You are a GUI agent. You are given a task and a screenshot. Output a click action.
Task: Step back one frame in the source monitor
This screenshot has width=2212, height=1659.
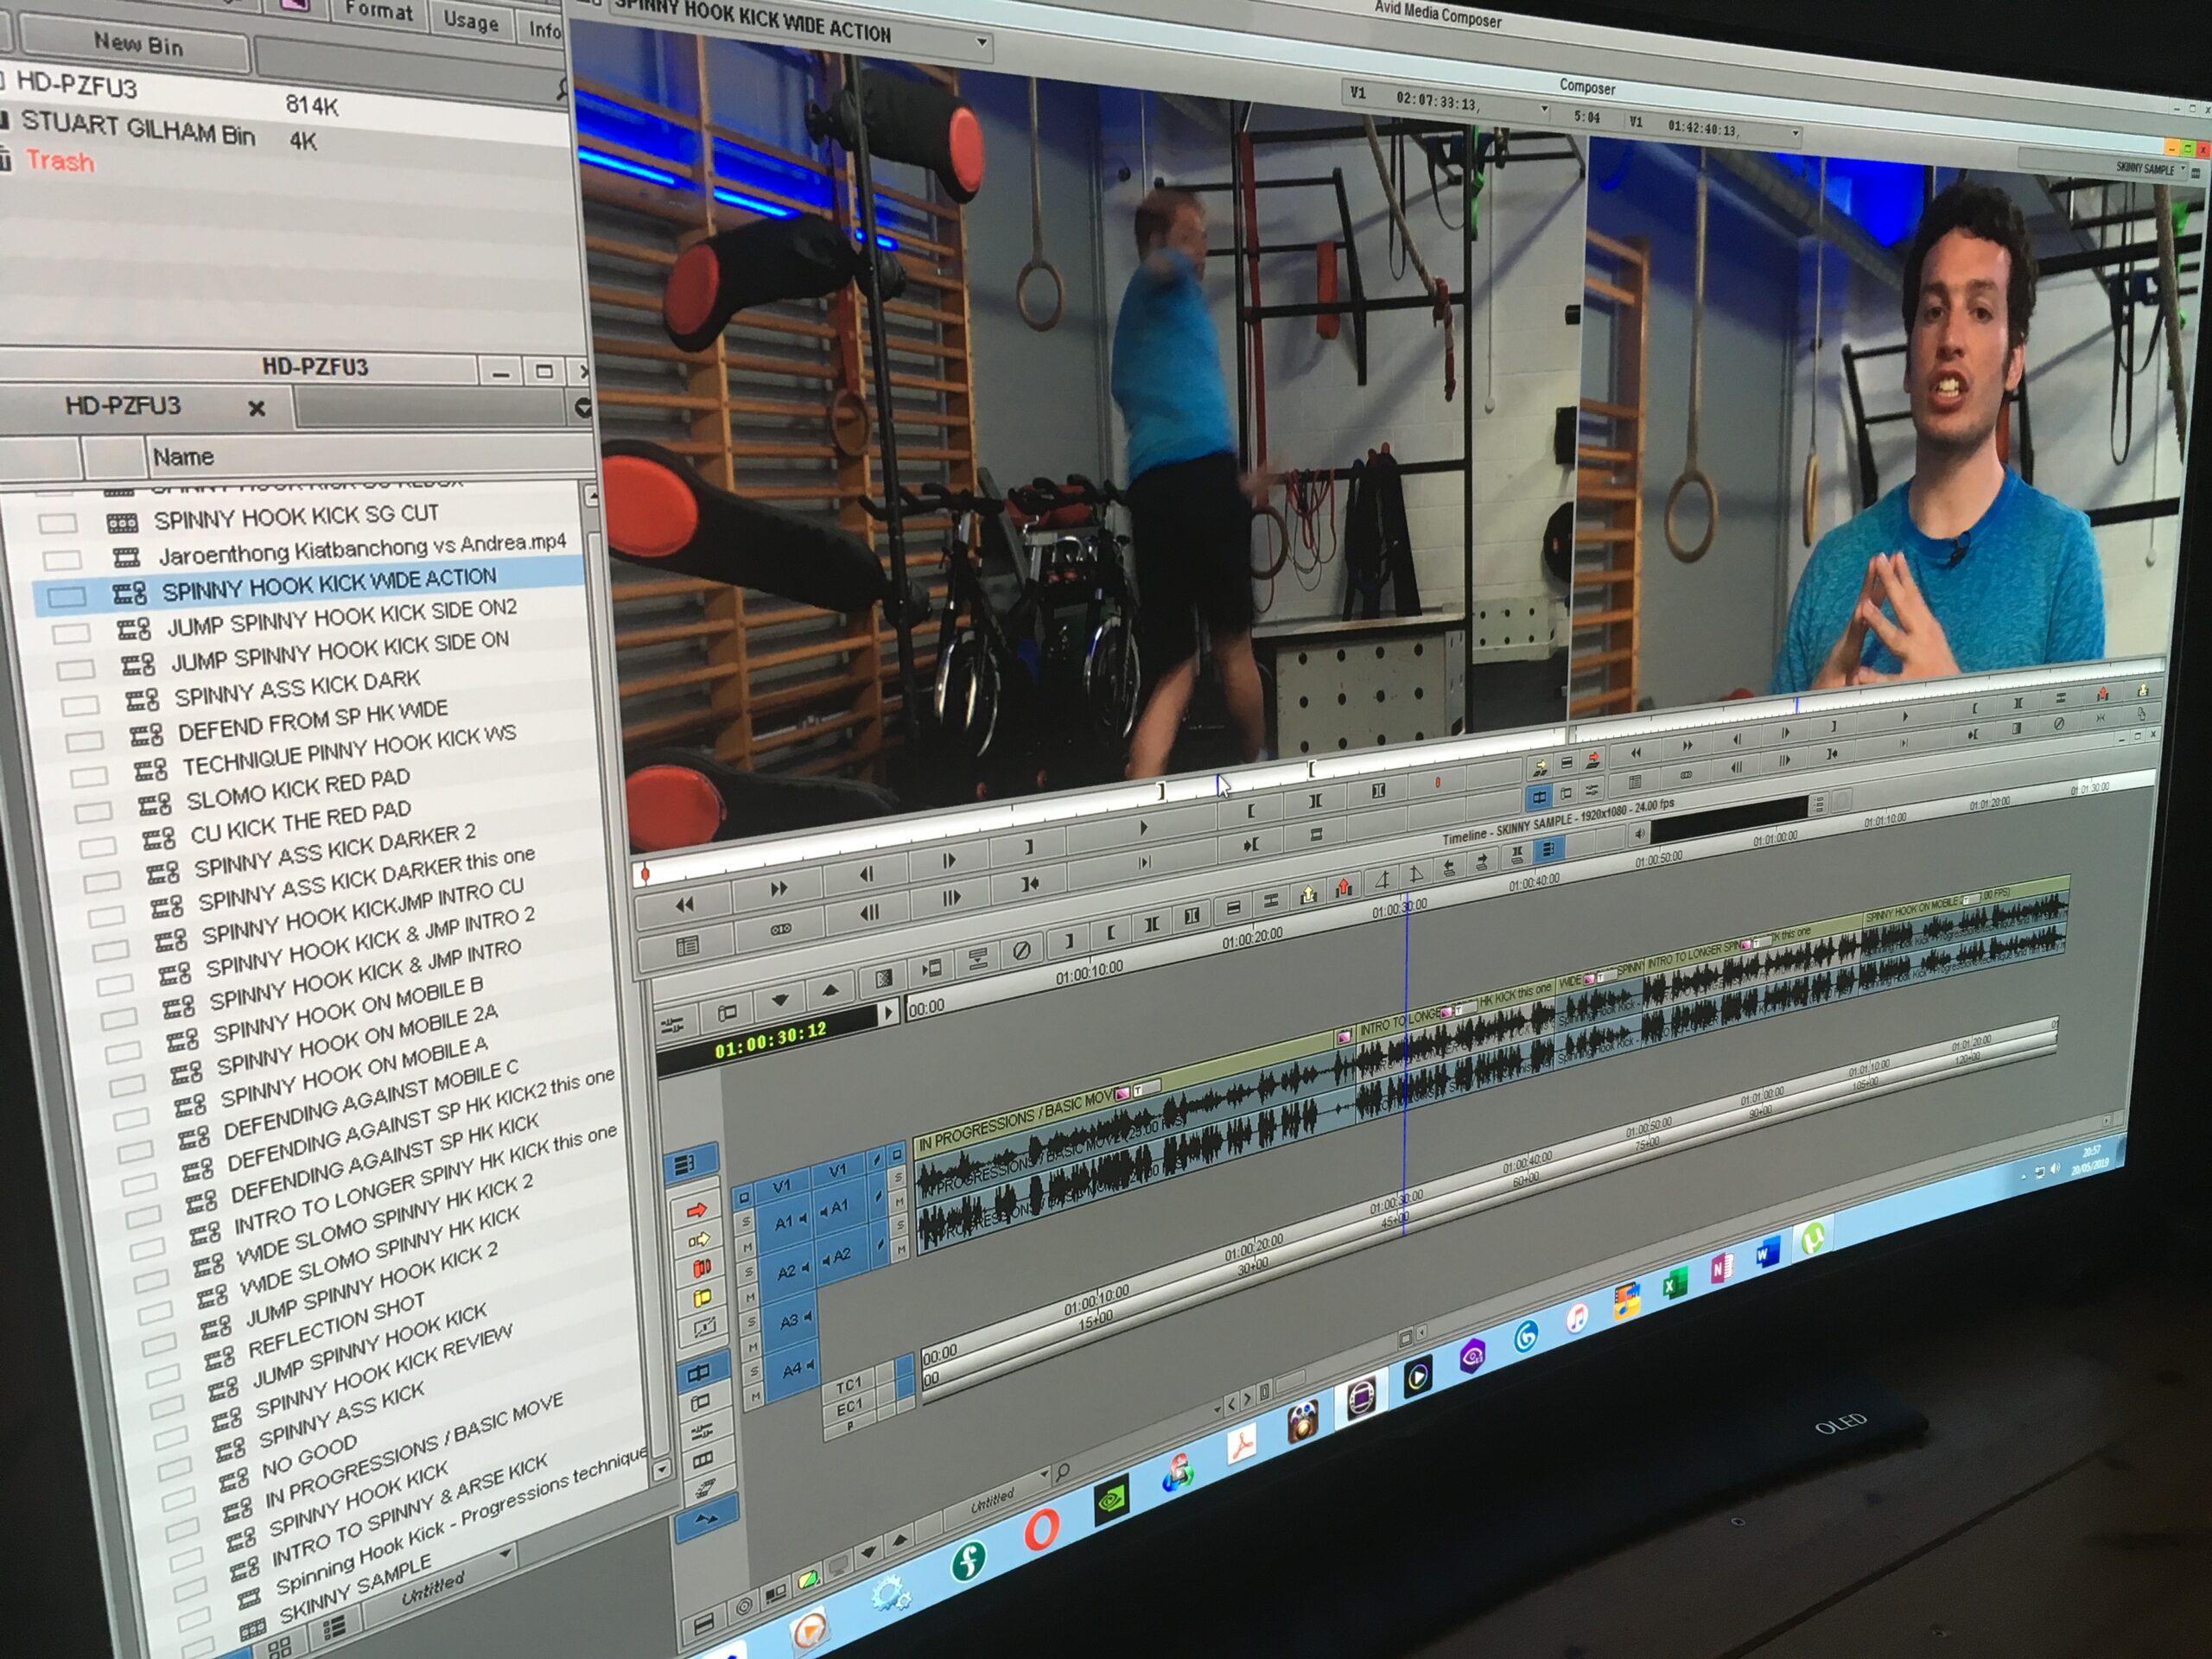(x=866, y=874)
